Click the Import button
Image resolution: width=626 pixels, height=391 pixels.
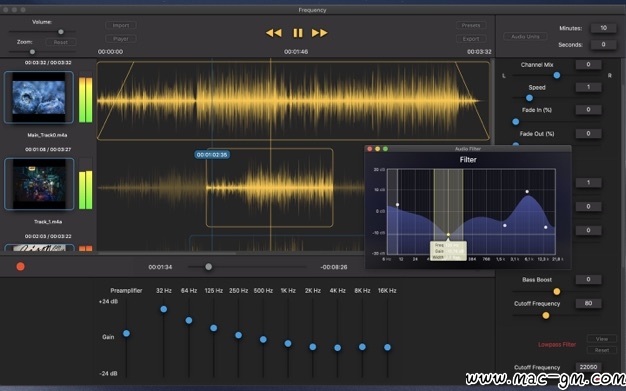[x=121, y=26]
